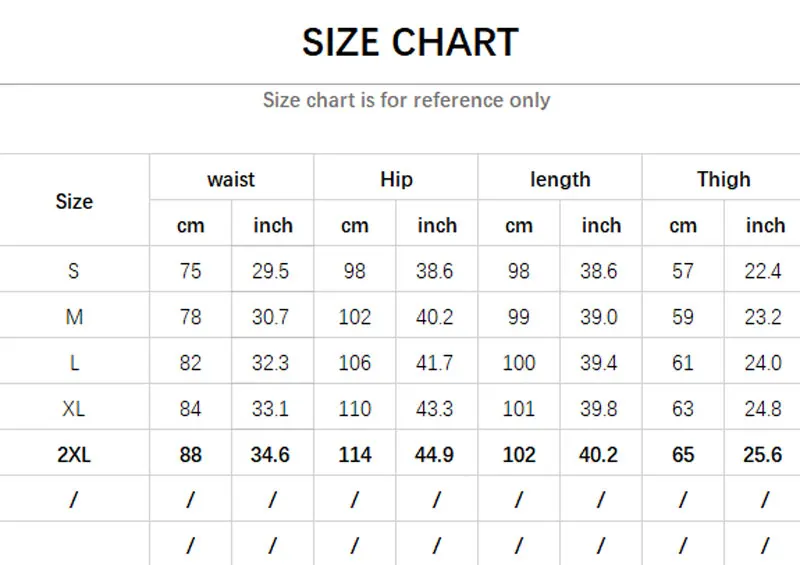Click the length value 39.4 inch
800x565 pixels.
click(x=599, y=363)
